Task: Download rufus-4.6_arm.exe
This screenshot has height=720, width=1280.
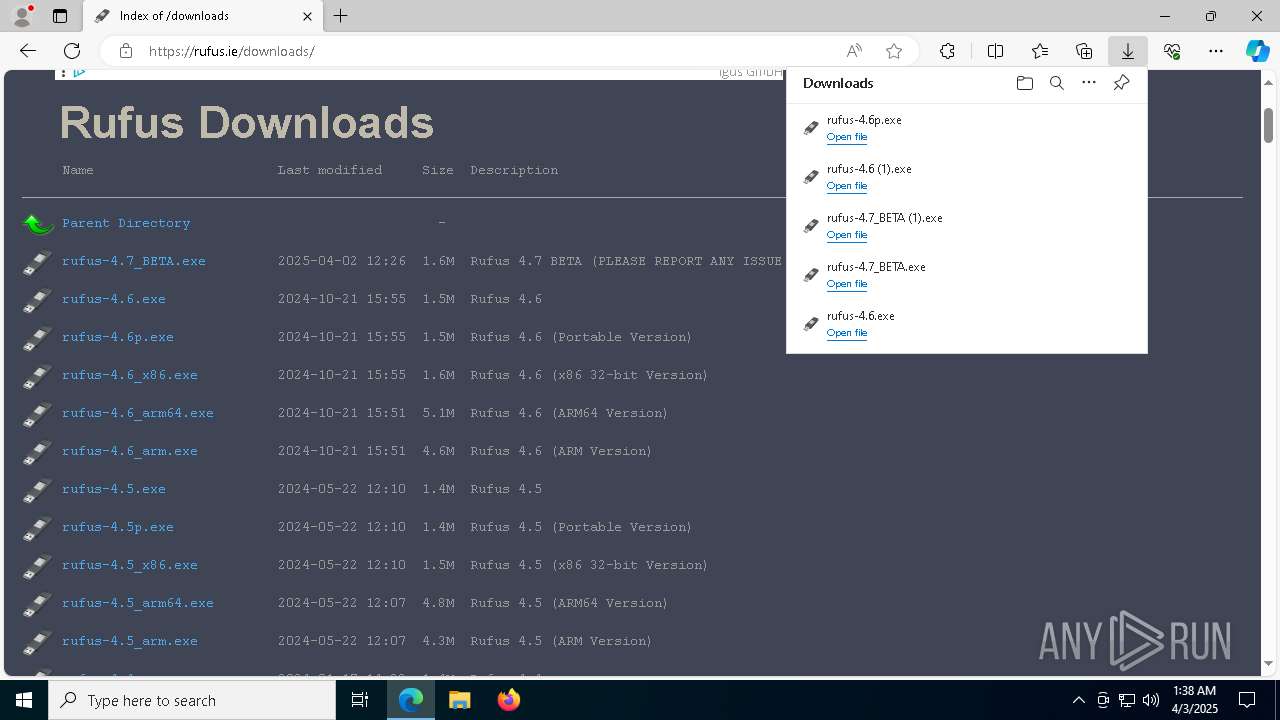Action: 130,451
